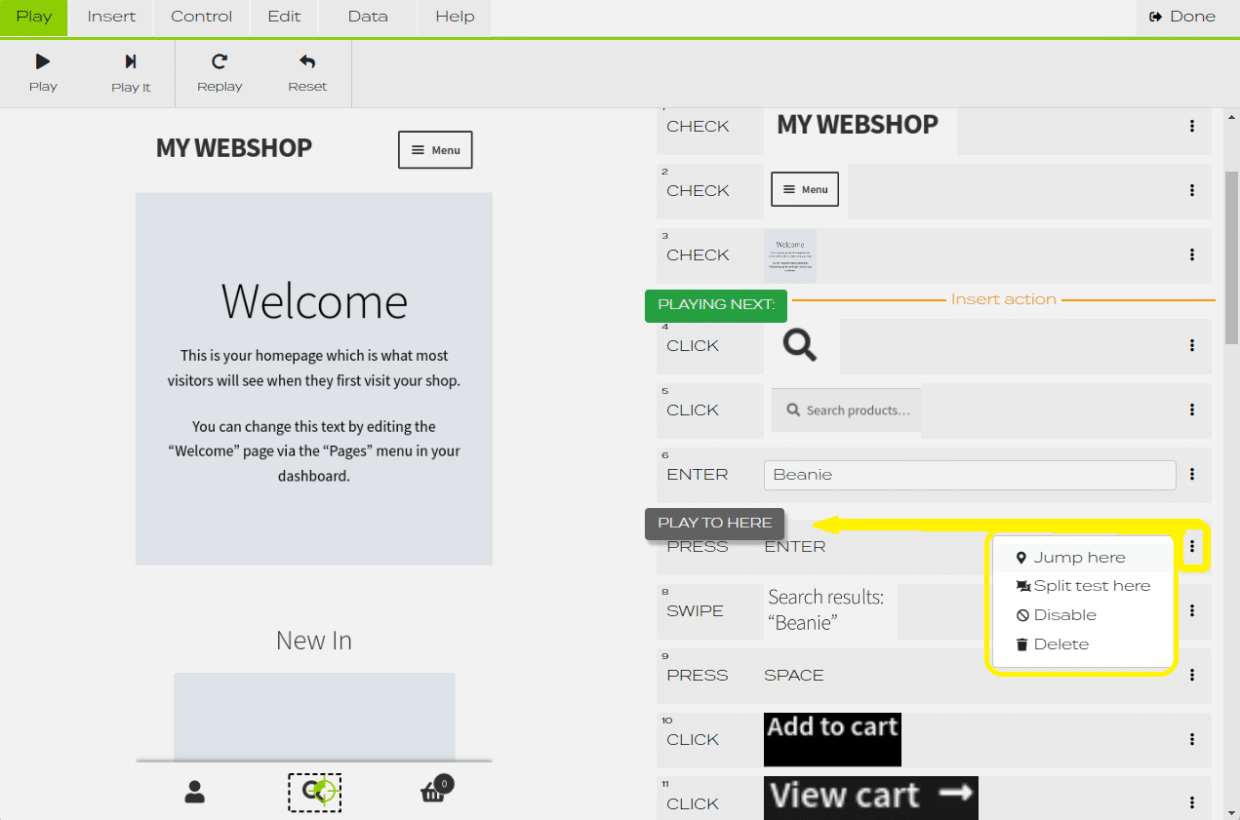Open the Insert menu

coord(110,16)
